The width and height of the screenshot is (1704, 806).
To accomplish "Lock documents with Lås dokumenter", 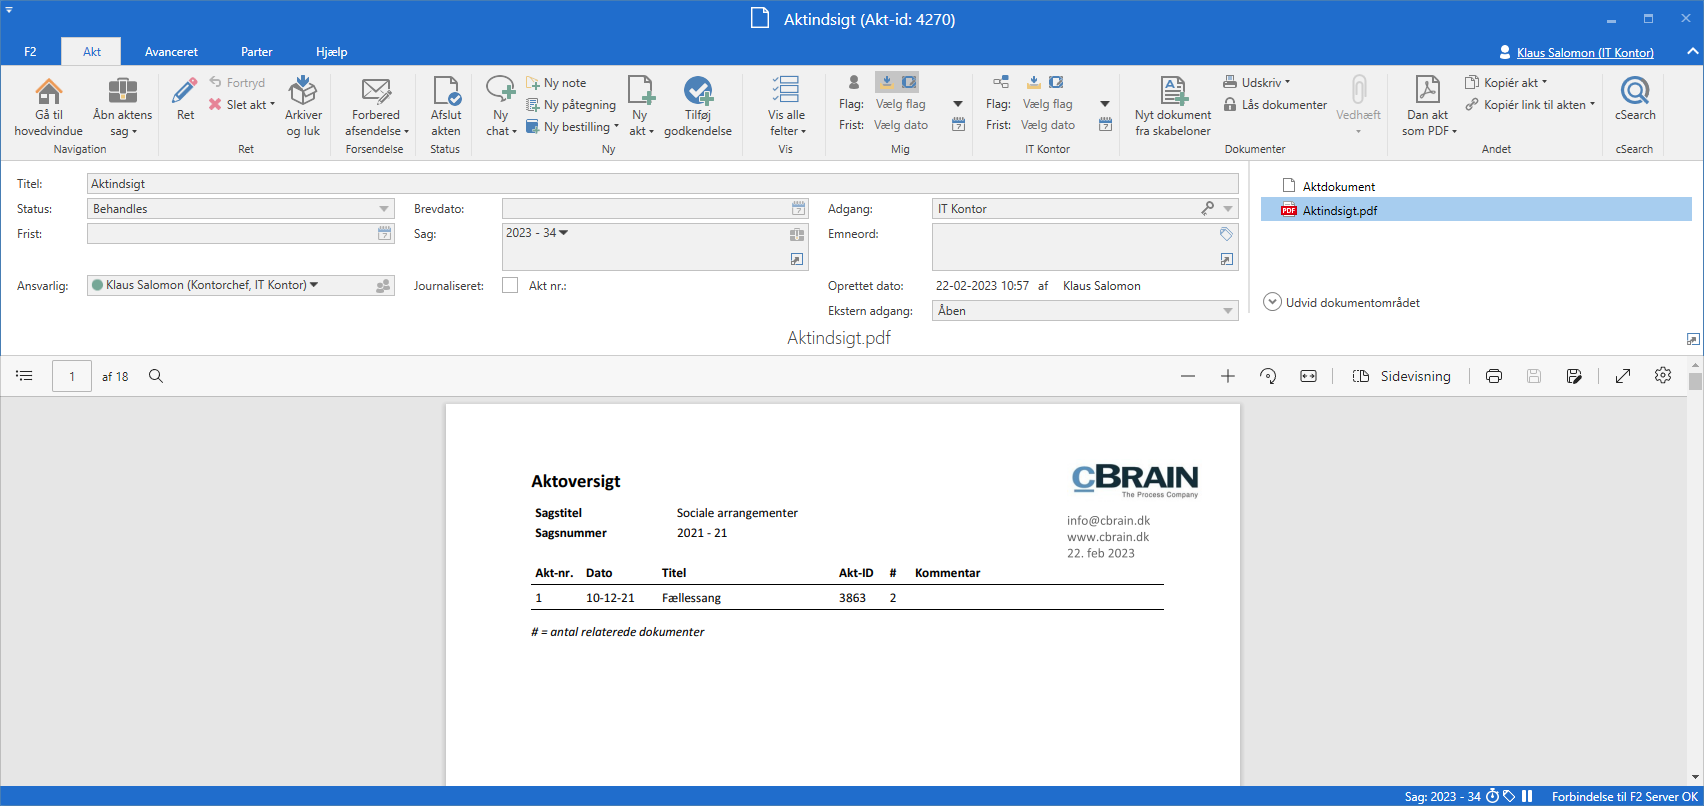I will click(1276, 105).
